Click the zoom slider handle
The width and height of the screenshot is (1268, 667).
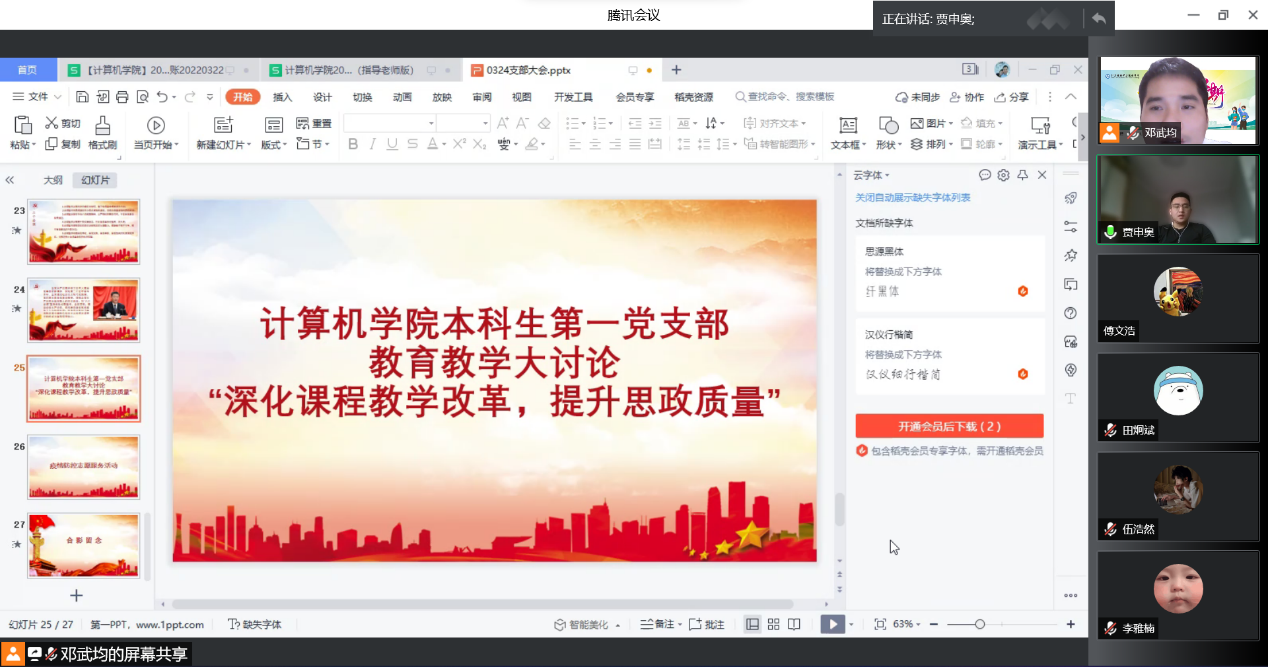click(x=980, y=624)
